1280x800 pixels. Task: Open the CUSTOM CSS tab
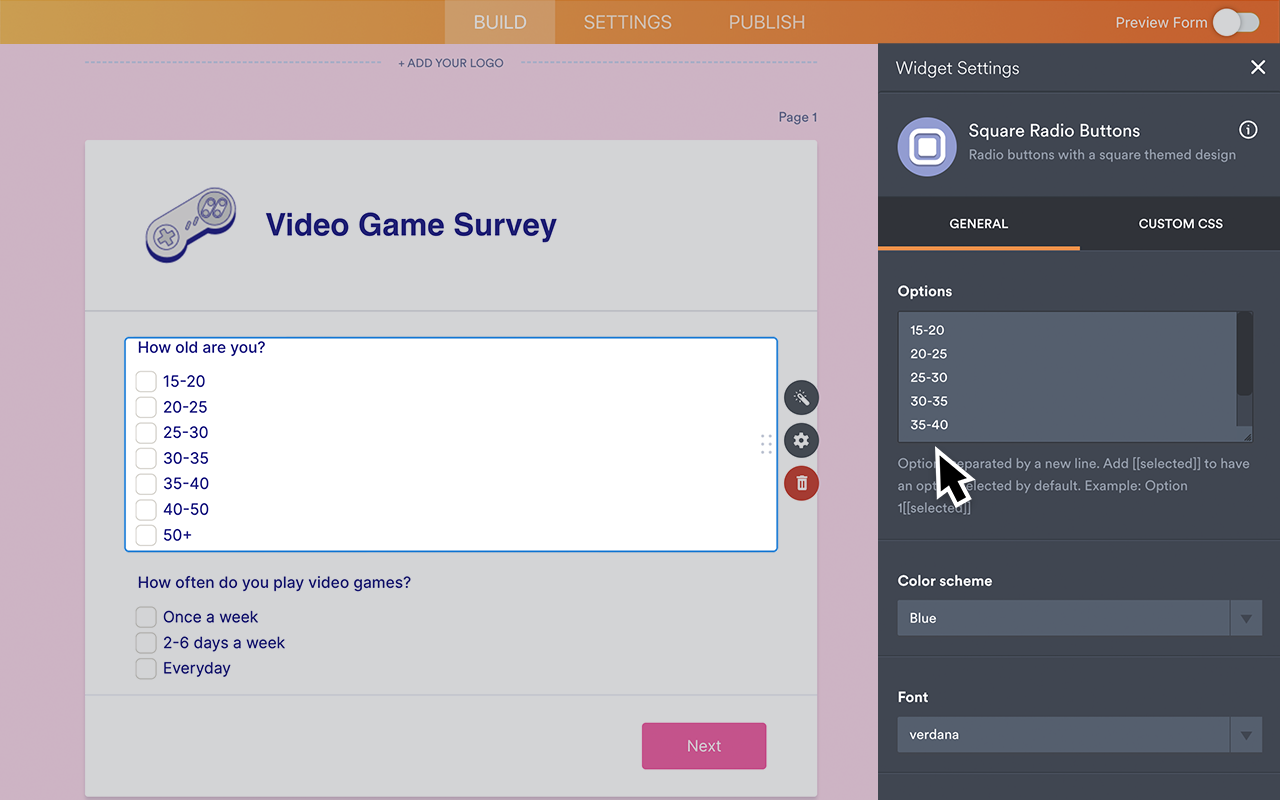[1180, 223]
